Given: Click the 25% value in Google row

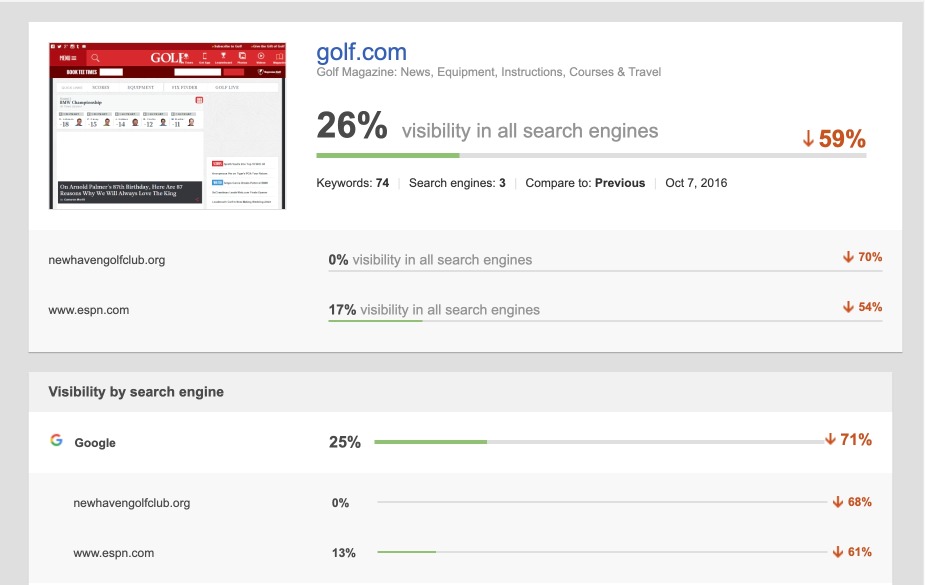Looking at the screenshot, I should pos(345,442).
